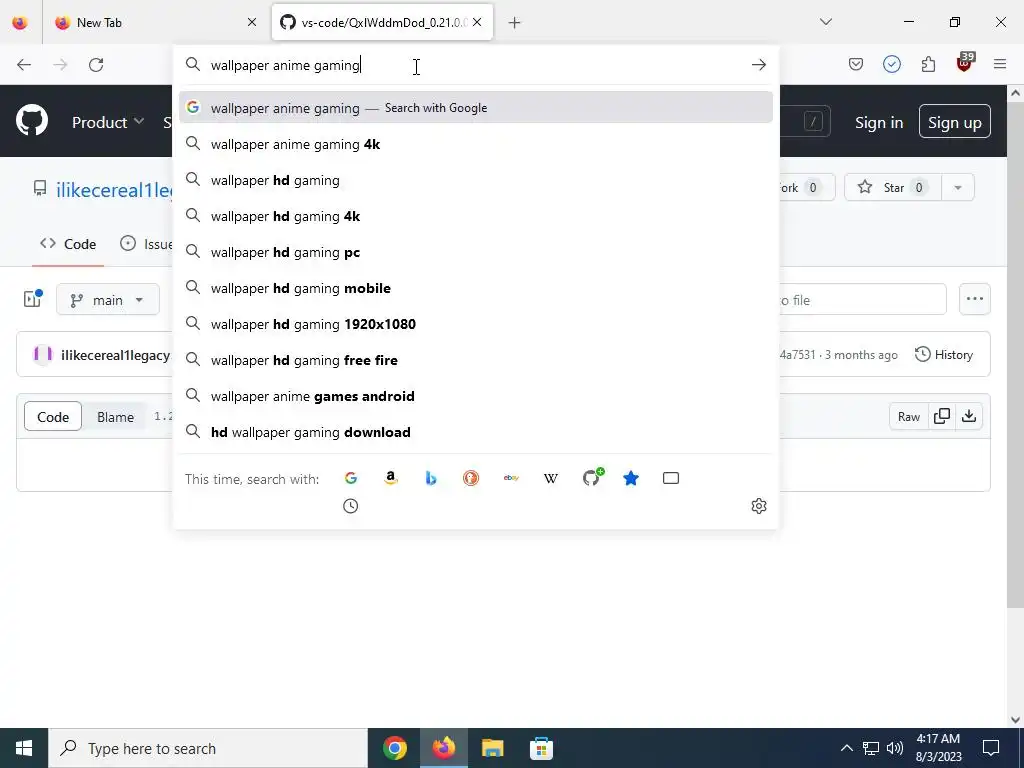The image size is (1024, 768).
Task: Open the main branch selector
Action: point(108,300)
